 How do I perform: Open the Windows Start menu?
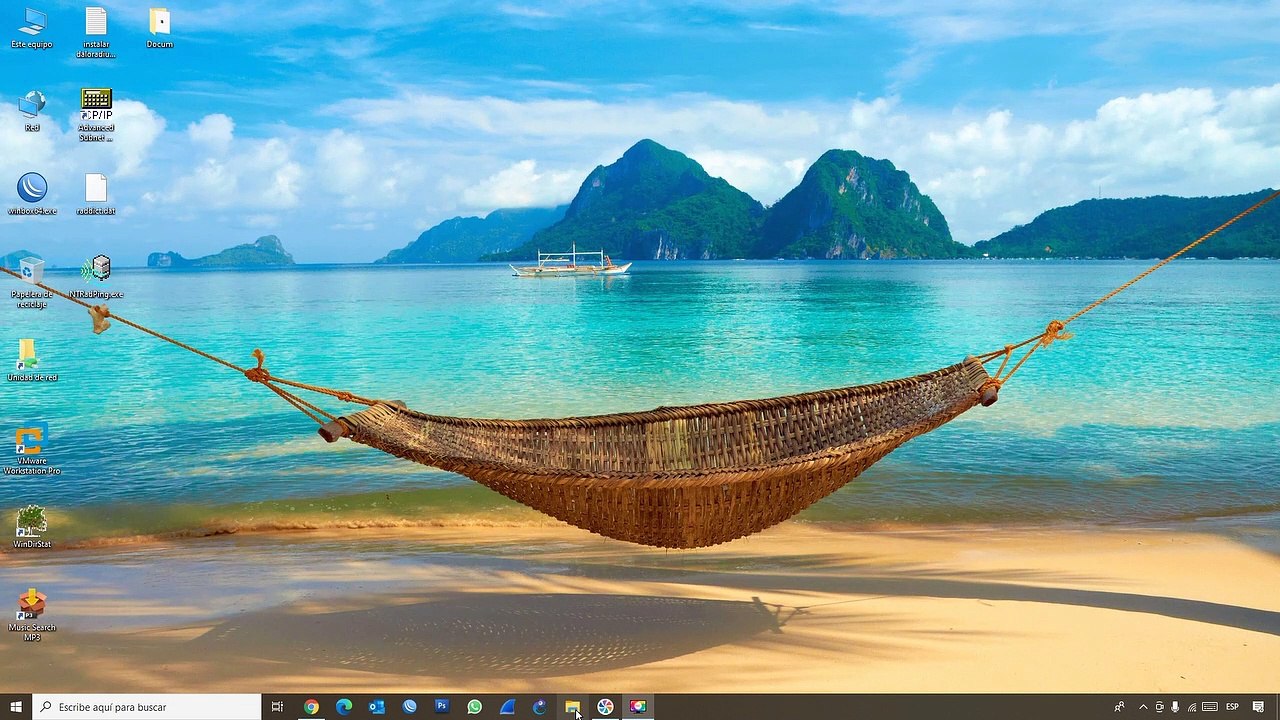click(16, 707)
